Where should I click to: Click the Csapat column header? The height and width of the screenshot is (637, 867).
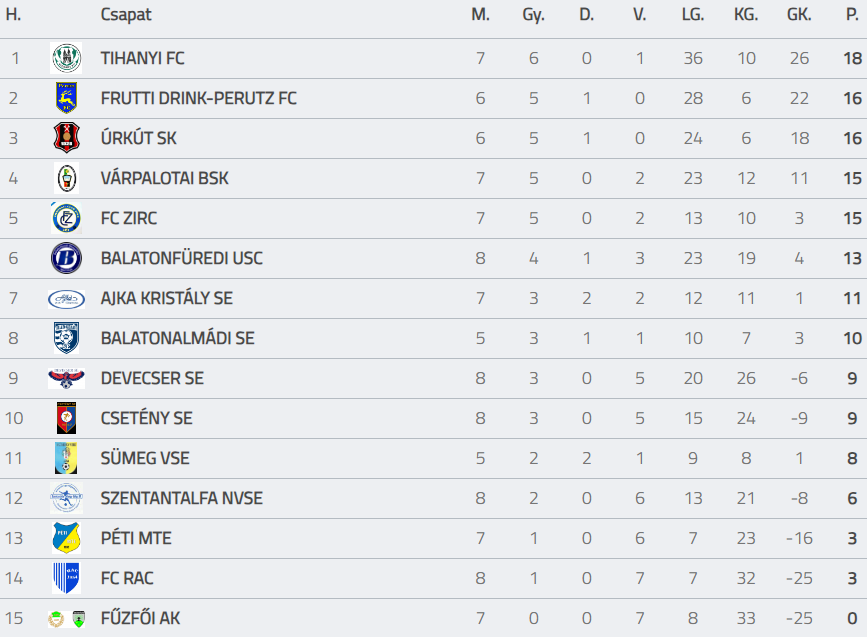coord(126,15)
